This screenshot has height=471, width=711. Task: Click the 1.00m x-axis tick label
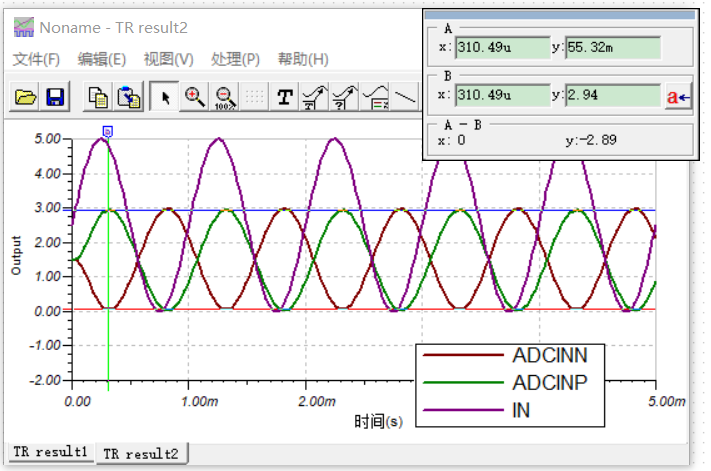point(200,402)
